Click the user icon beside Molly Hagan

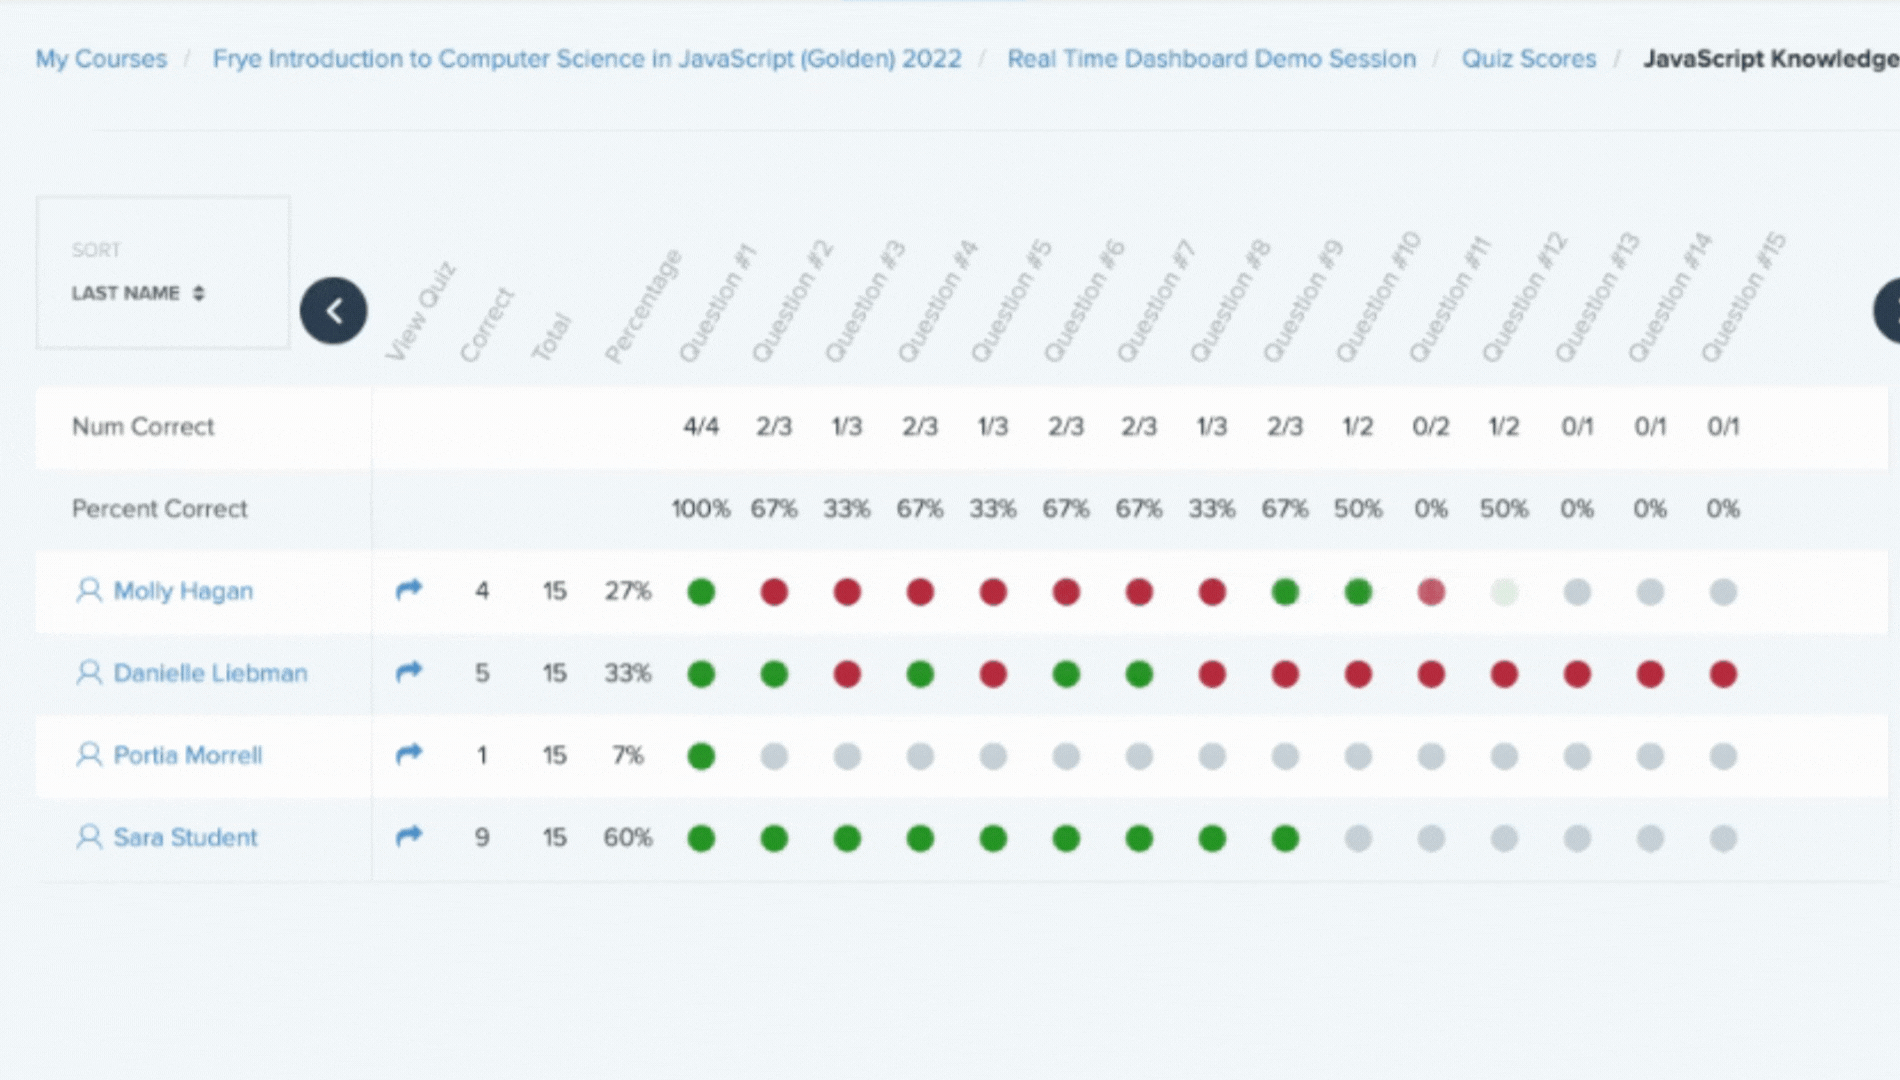coord(89,590)
